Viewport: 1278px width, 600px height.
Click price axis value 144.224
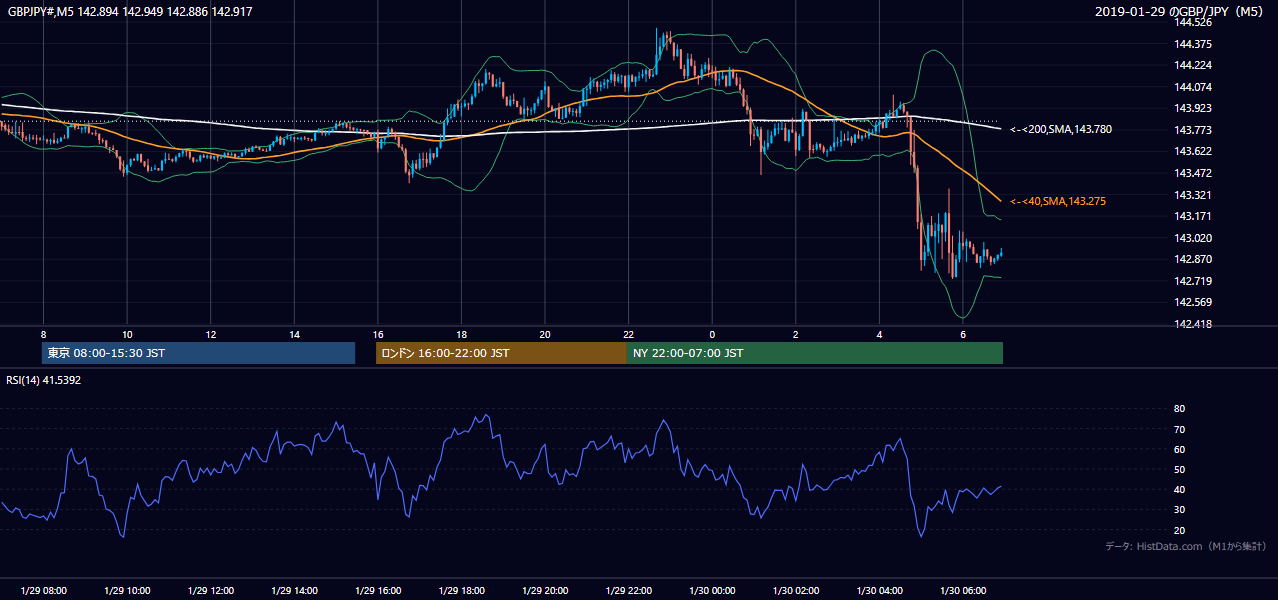(x=1193, y=65)
